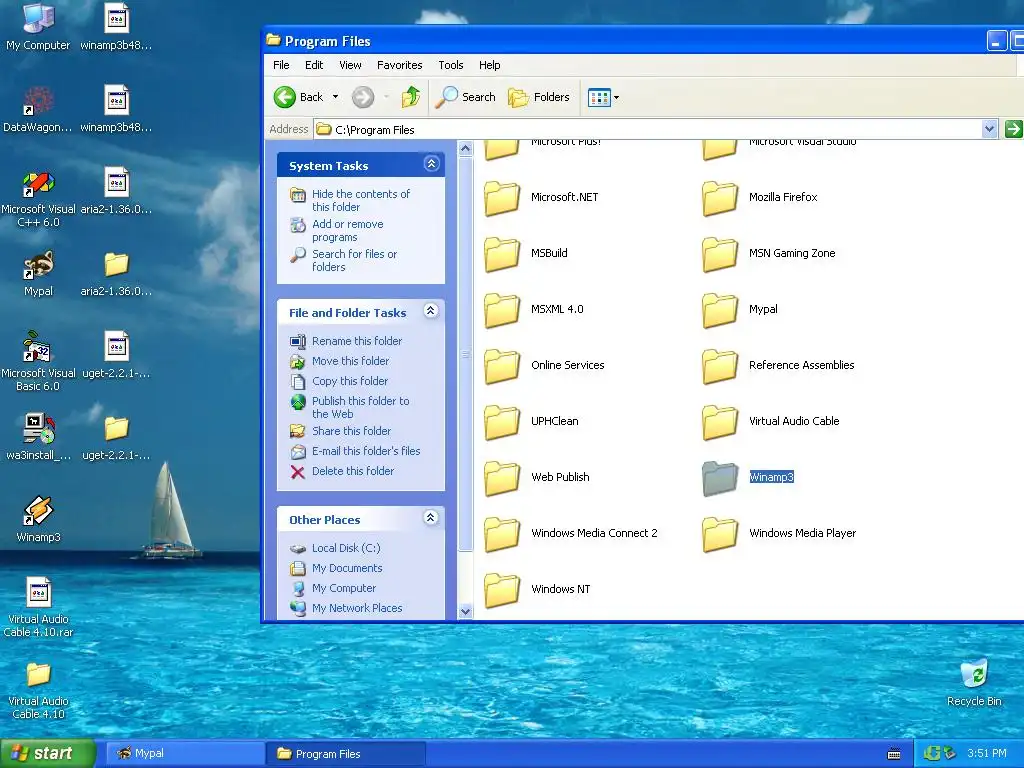Select the MSN Gaming Zone folder
Viewport: 1024px width, 768px height.
pos(769,253)
